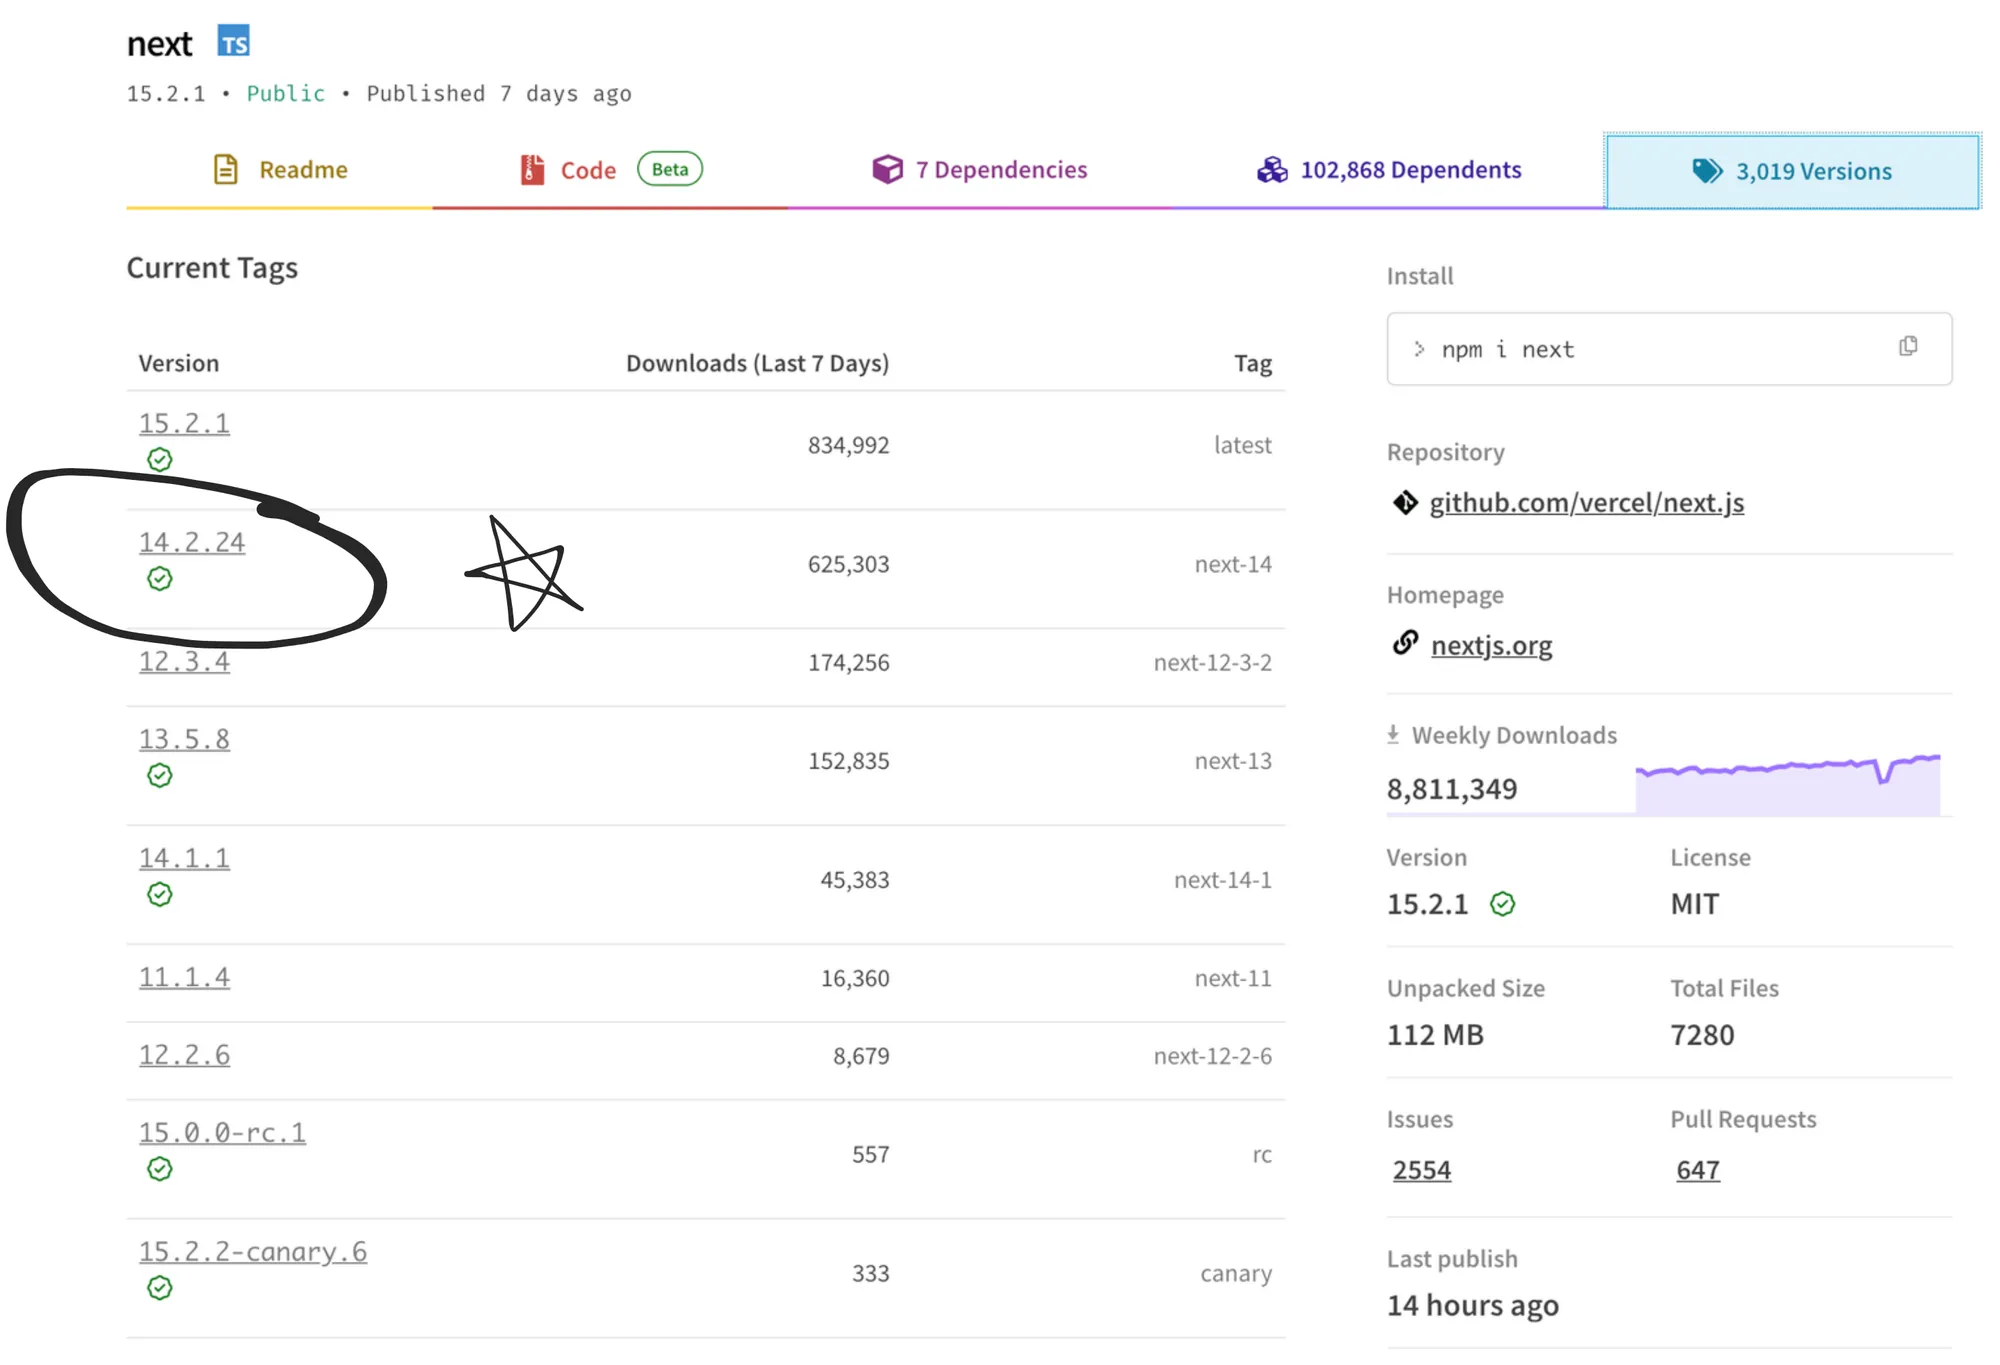Click provenance checkmark under version 13.5.8
This screenshot has width=2000, height=1365.
[x=160, y=776]
